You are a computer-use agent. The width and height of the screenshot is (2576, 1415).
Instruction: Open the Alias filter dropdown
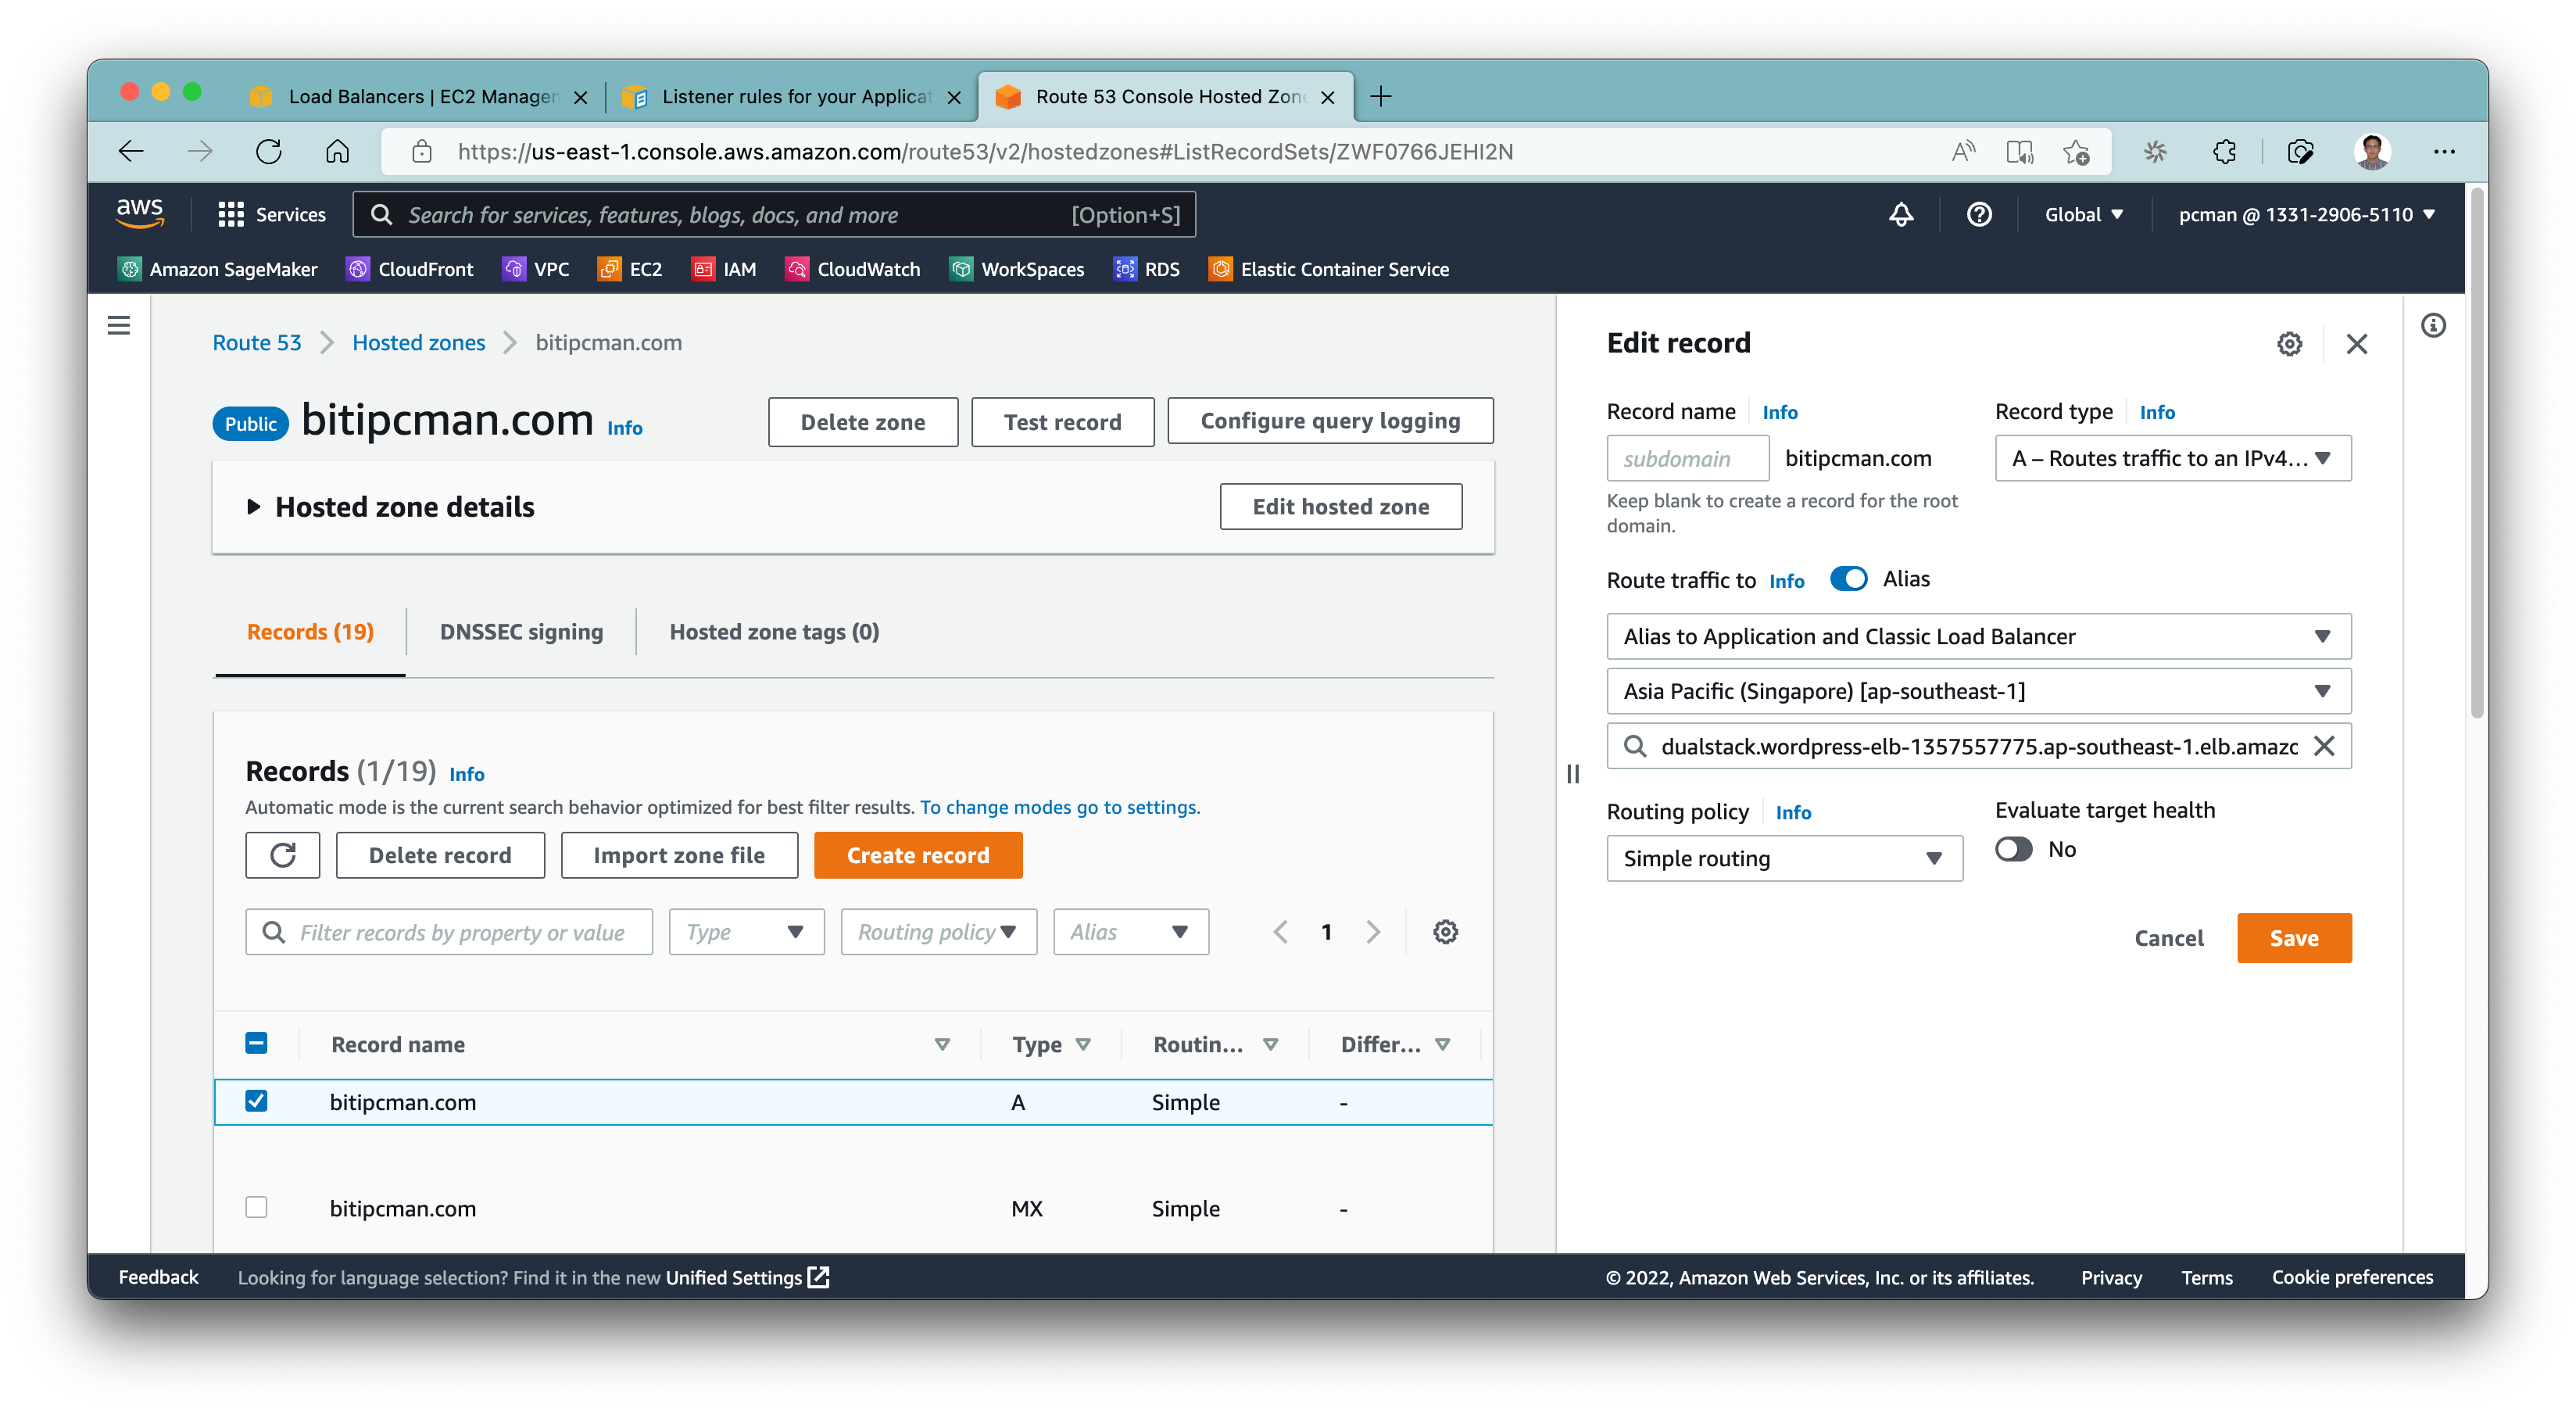coord(1130,932)
